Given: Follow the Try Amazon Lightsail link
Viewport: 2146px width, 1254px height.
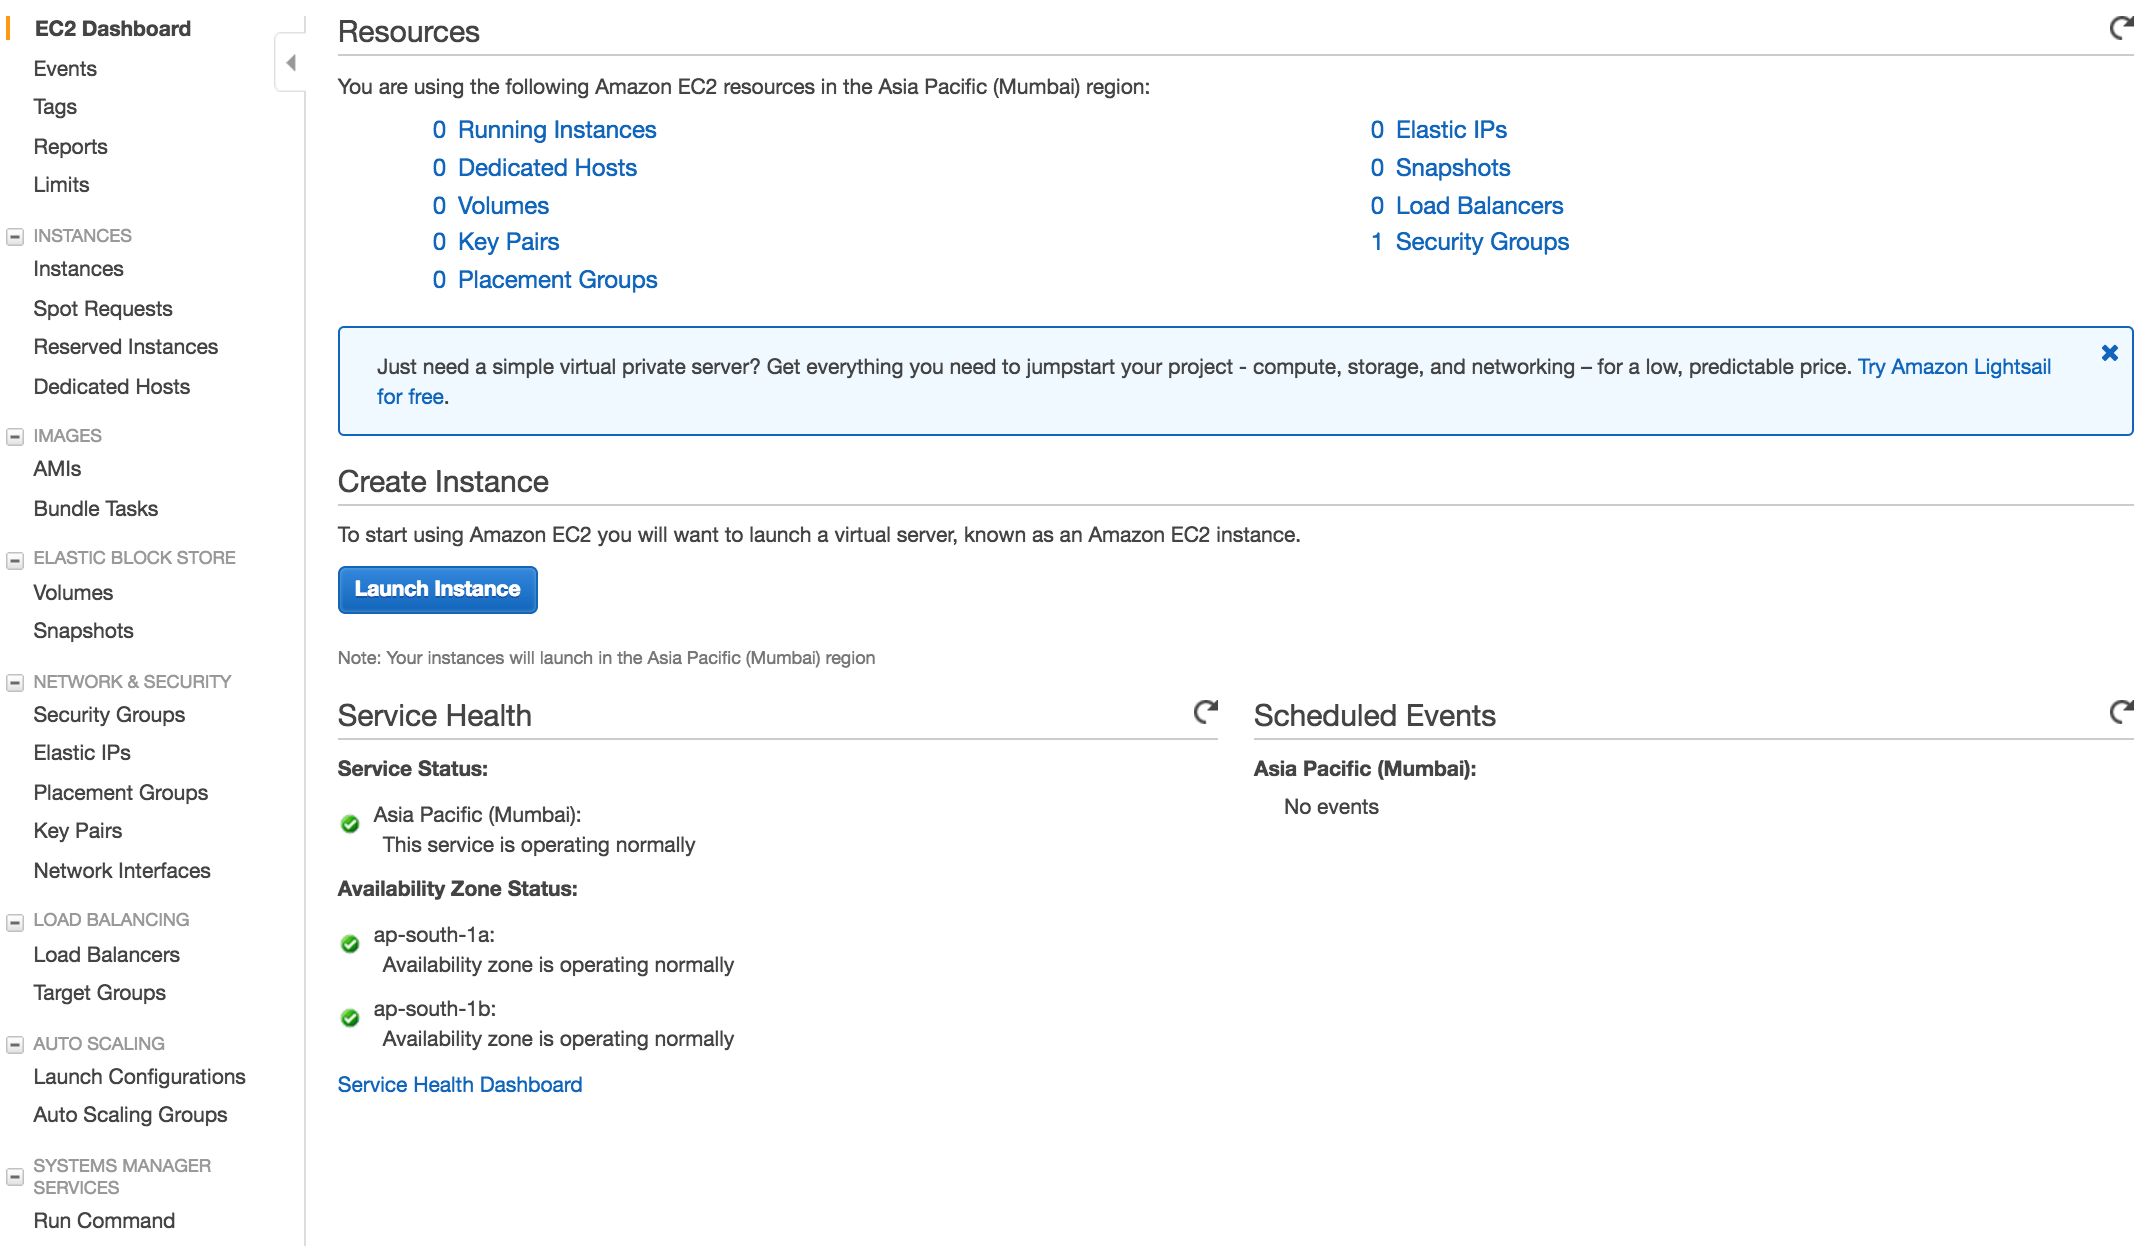Looking at the screenshot, I should pyautogui.click(x=1954, y=367).
